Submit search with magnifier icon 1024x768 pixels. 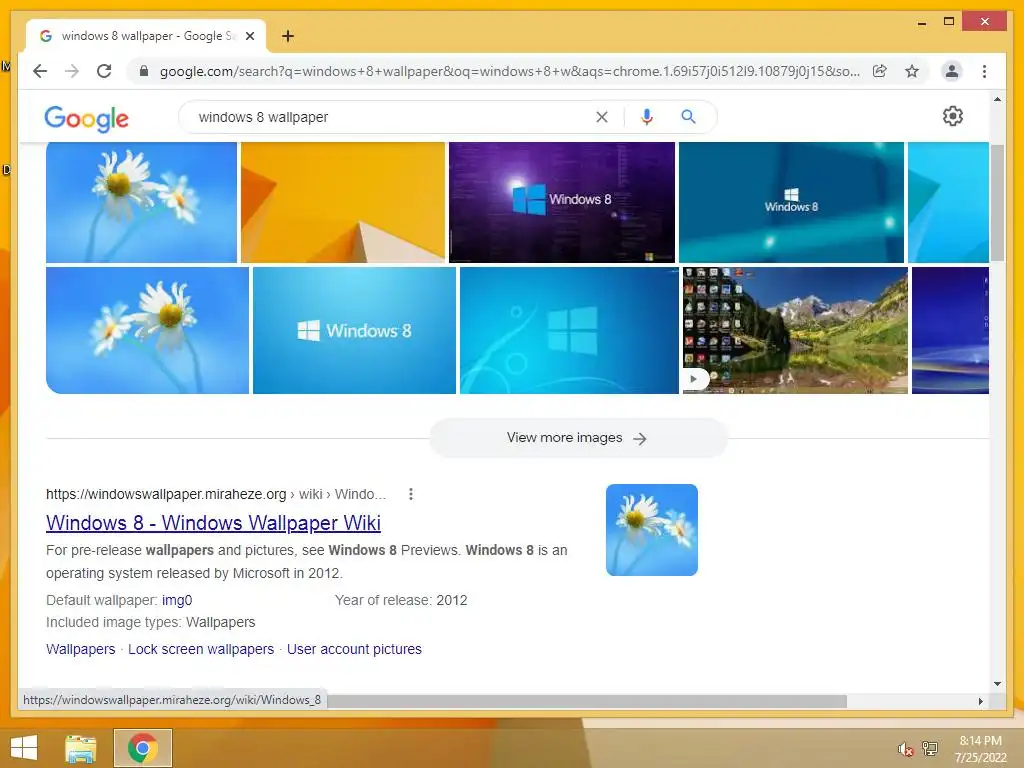pos(688,117)
